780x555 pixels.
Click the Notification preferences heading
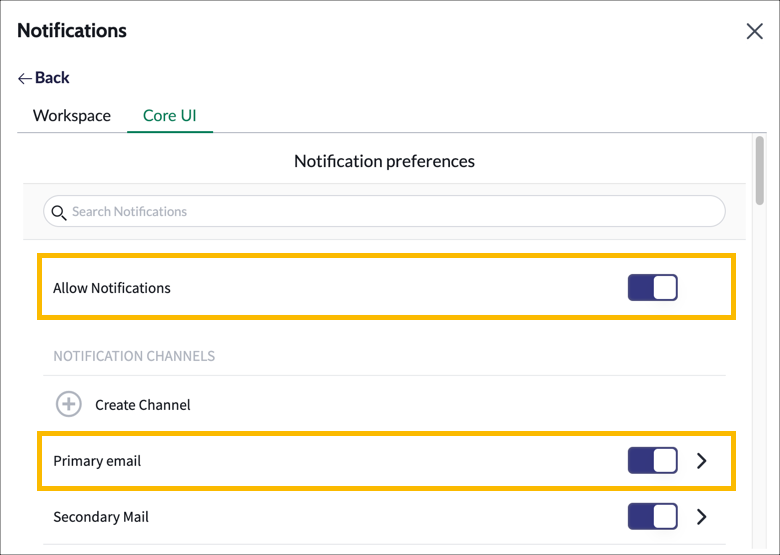384,161
